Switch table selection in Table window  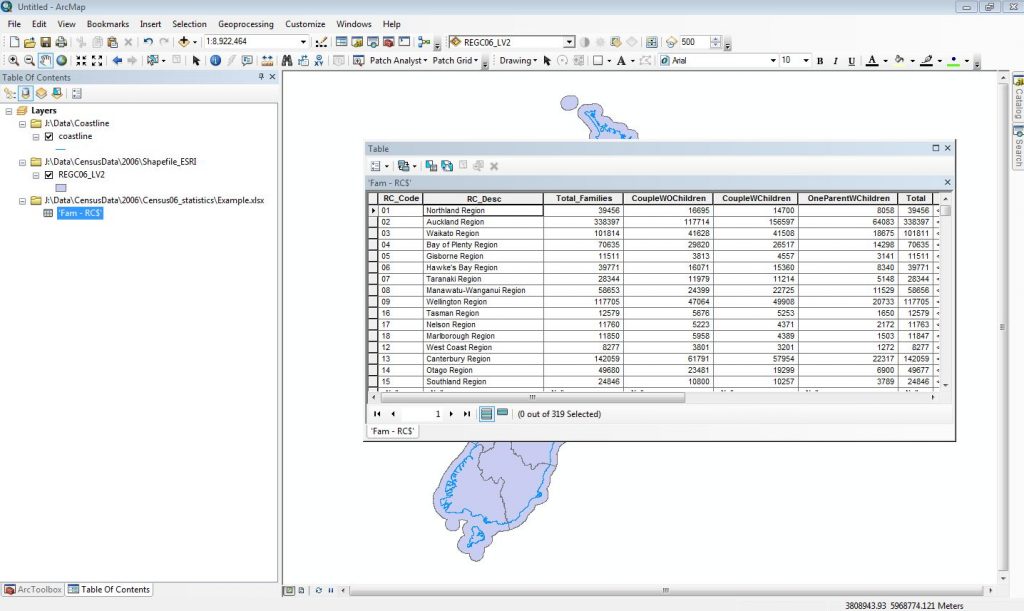coord(447,166)
